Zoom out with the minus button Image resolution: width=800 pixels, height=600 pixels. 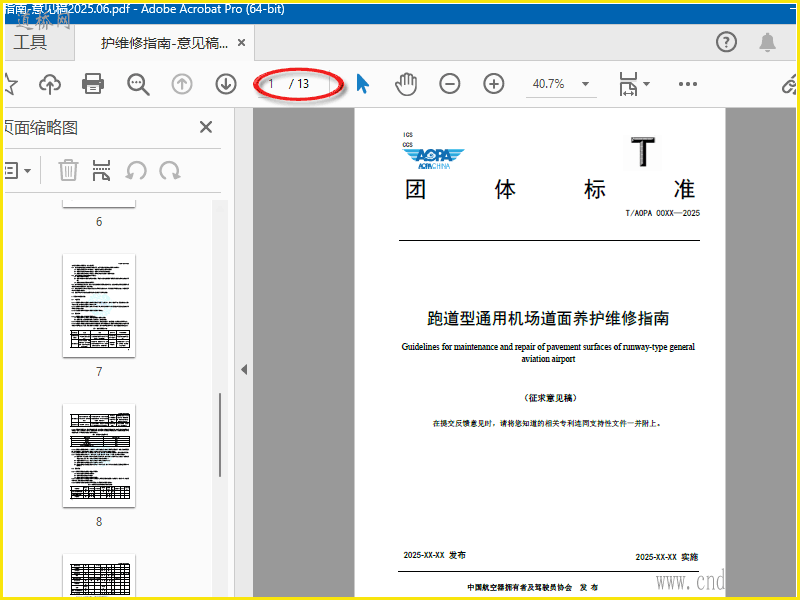coord(449,84)
